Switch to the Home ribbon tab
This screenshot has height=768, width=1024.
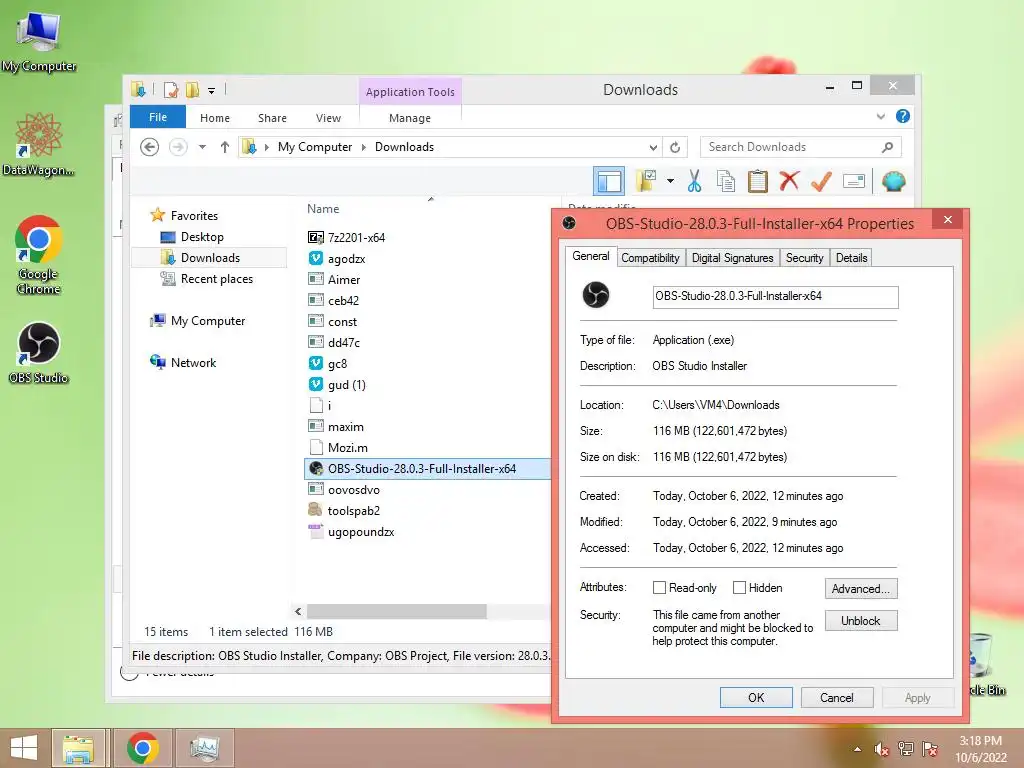(215, 118)
